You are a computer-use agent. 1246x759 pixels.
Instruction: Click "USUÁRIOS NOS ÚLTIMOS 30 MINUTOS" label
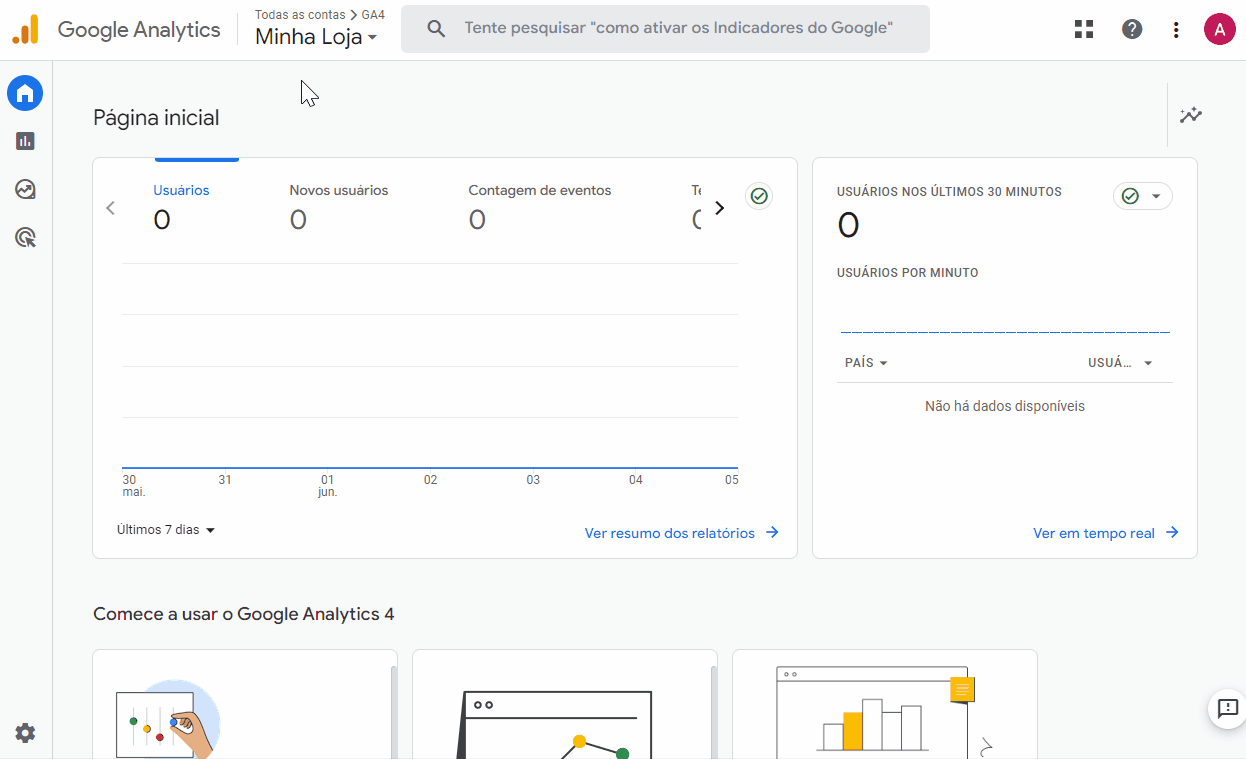(x=949, y=192)
